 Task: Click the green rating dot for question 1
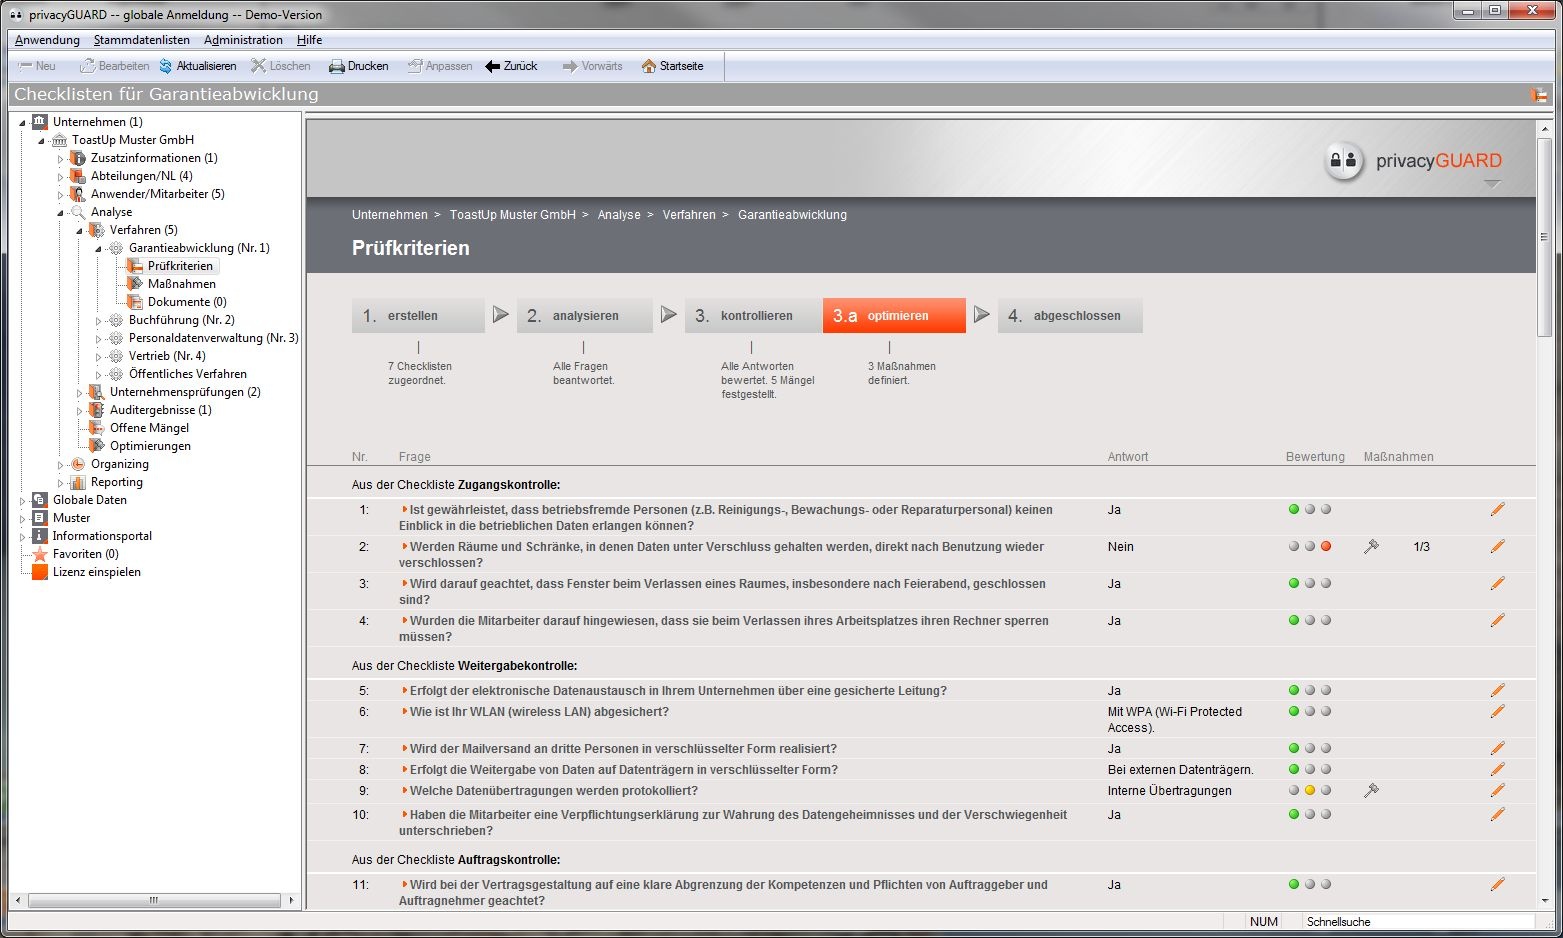coord(1294,510)
